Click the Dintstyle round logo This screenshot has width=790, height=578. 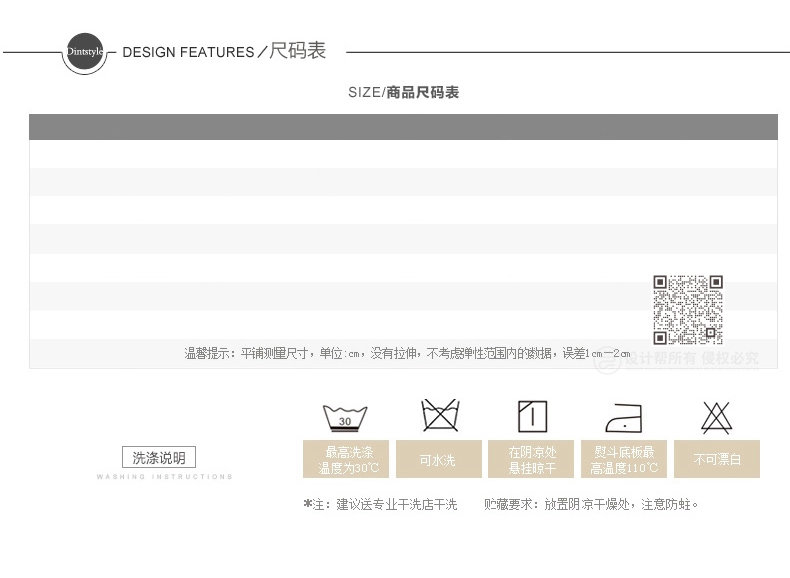click(x=82, y=51)
